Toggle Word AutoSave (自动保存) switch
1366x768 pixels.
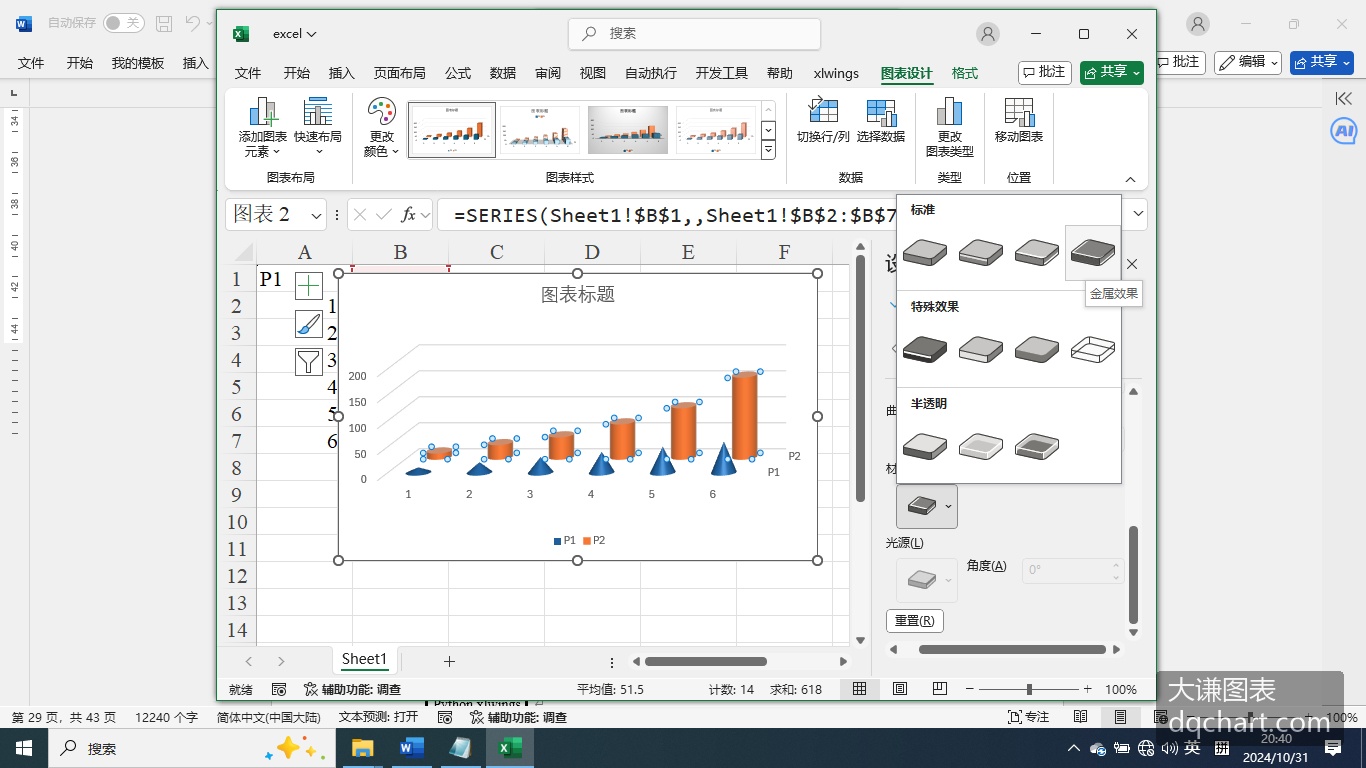(123, 23)
